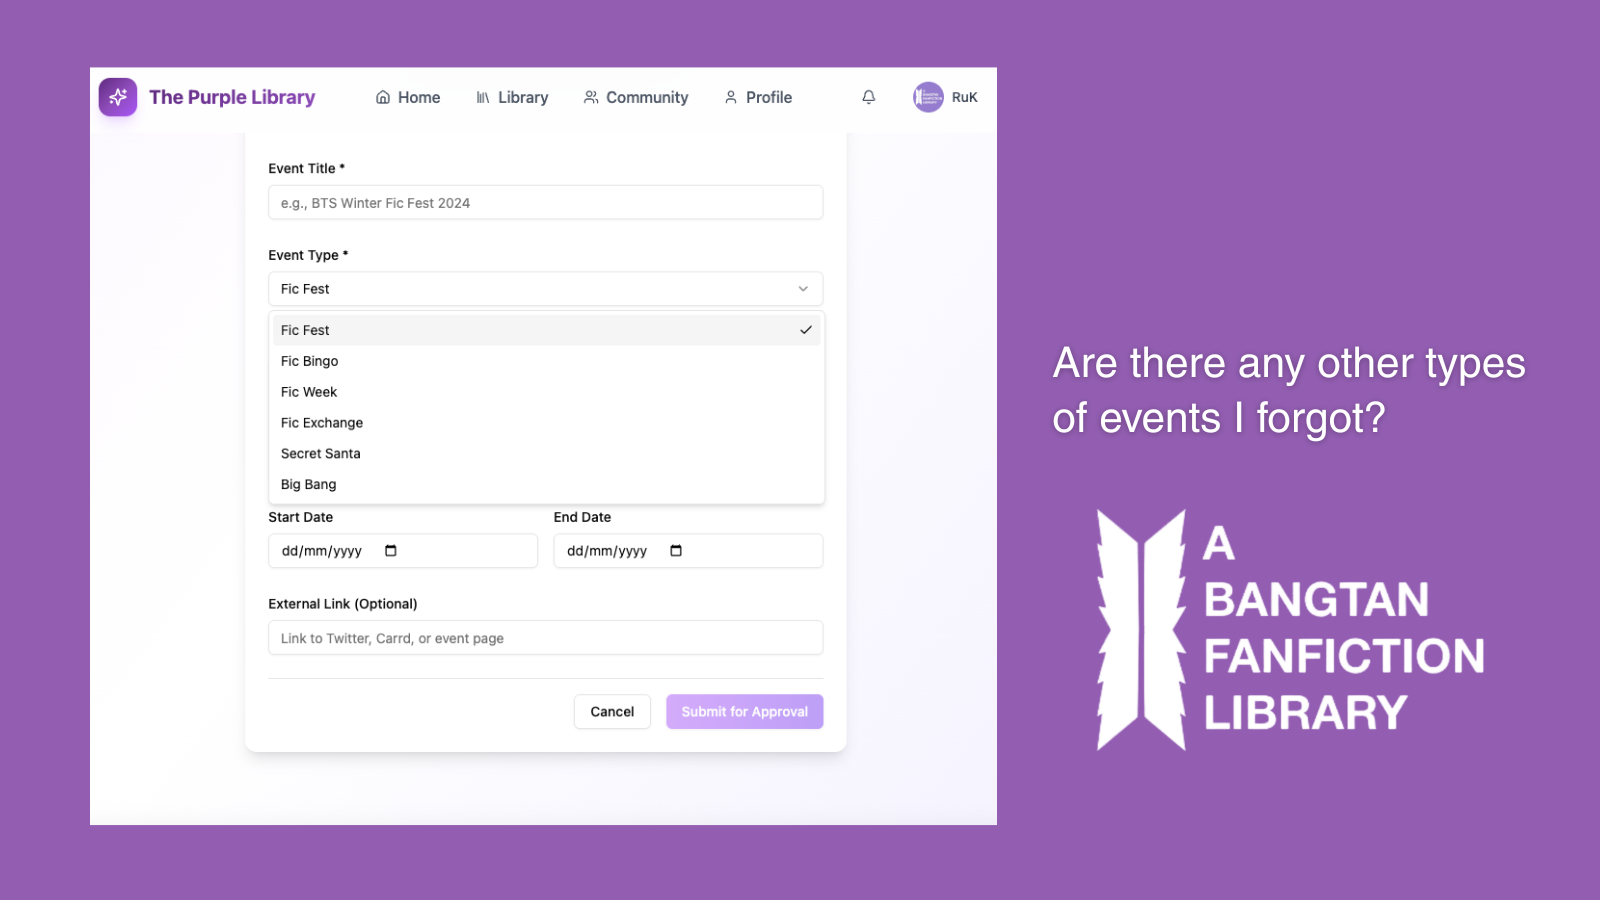Viewport: 1600px width, 900px height.
Task: Choose Secret Santa event type
Action: tap(321, 454)
